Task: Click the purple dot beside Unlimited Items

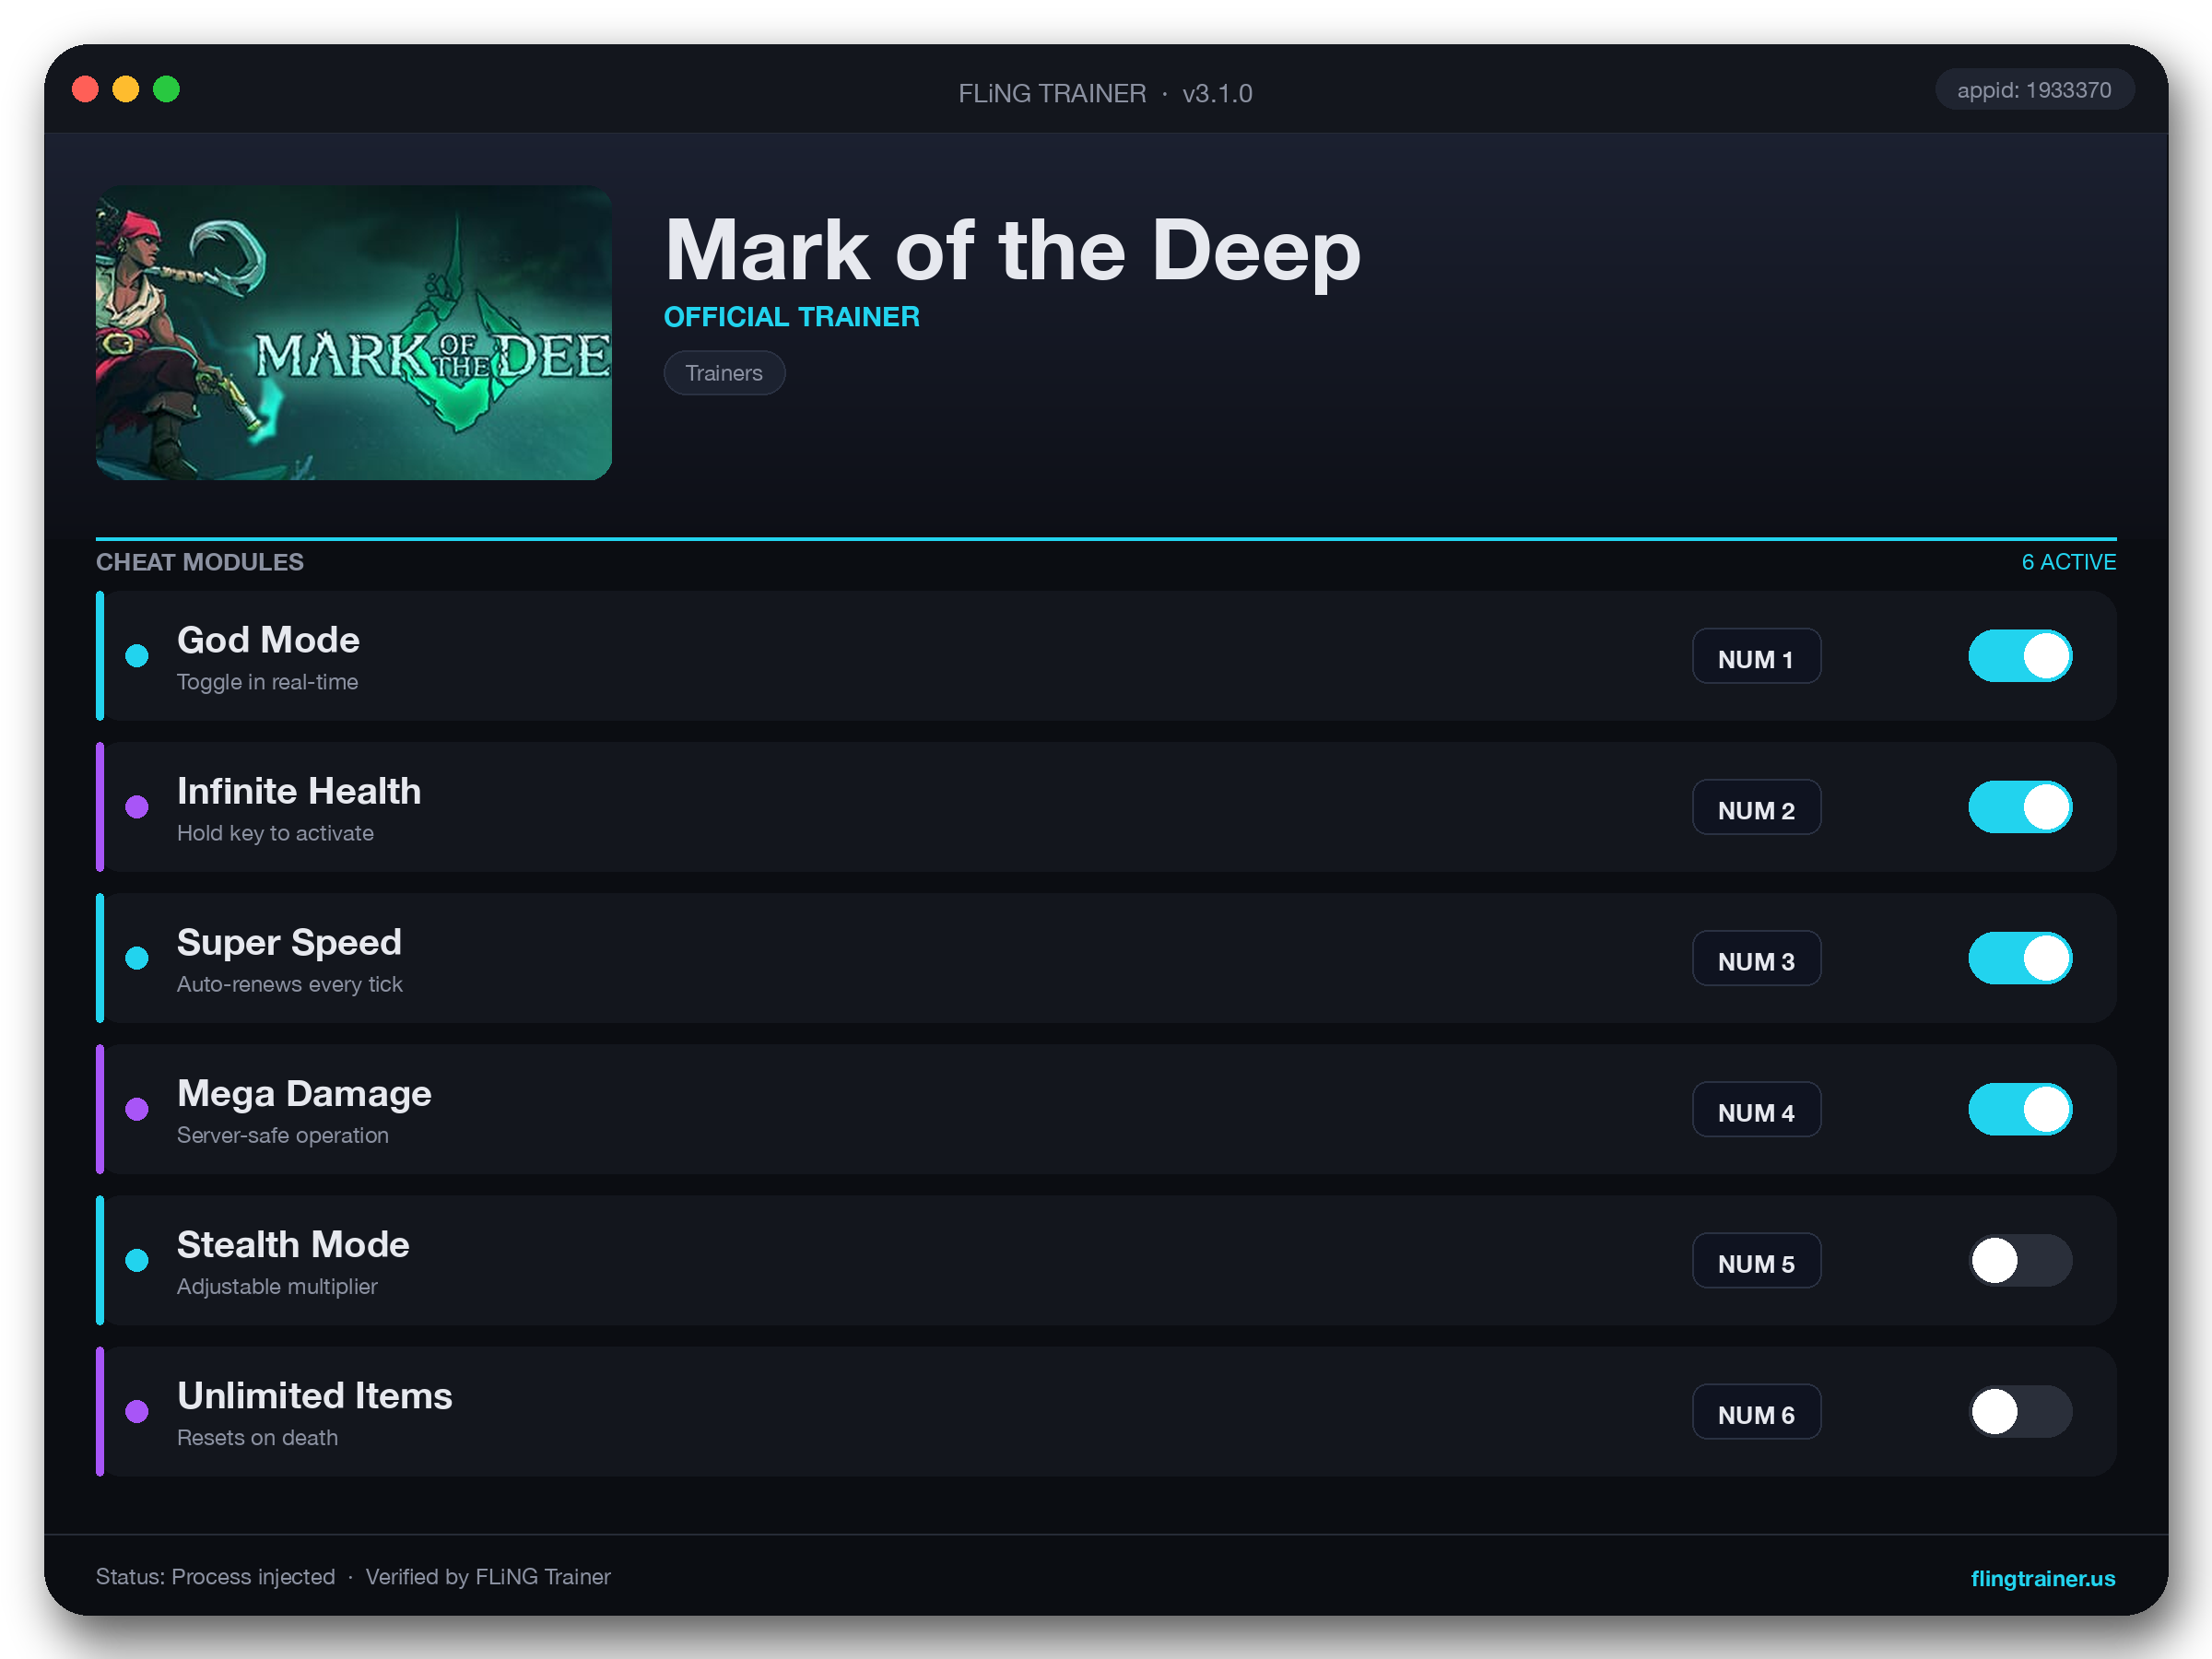Action: (137, 1411)
